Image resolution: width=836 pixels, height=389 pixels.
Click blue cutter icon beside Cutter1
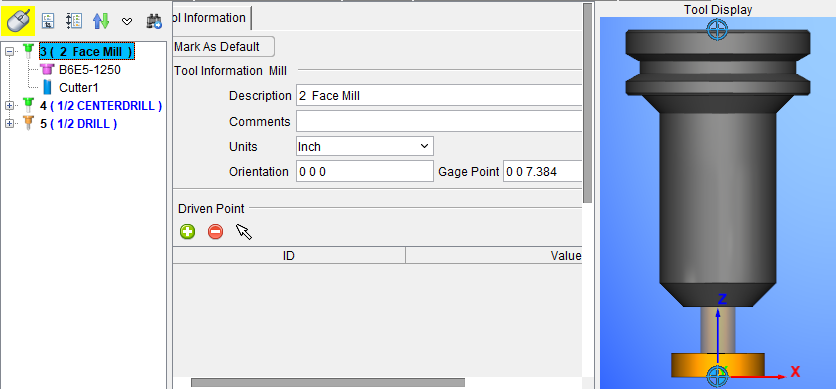tap(48, 87)
